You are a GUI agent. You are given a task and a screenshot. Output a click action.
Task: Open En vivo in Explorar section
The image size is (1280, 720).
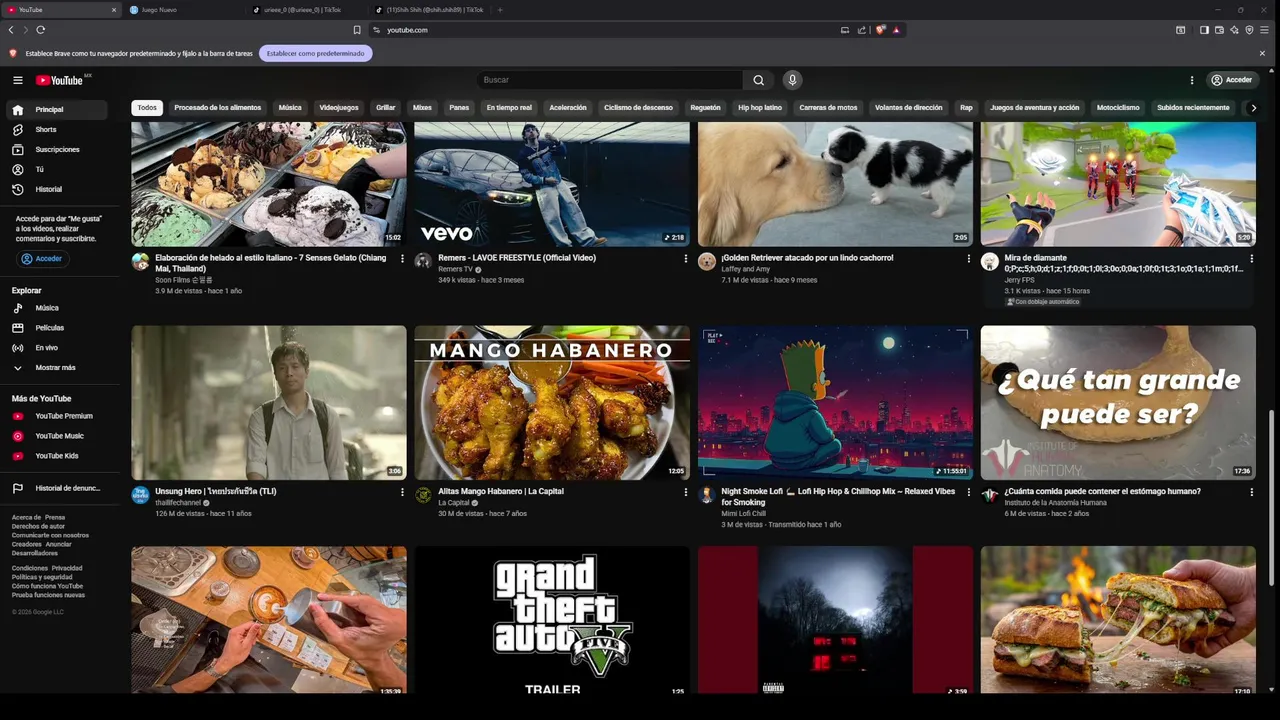57,348
